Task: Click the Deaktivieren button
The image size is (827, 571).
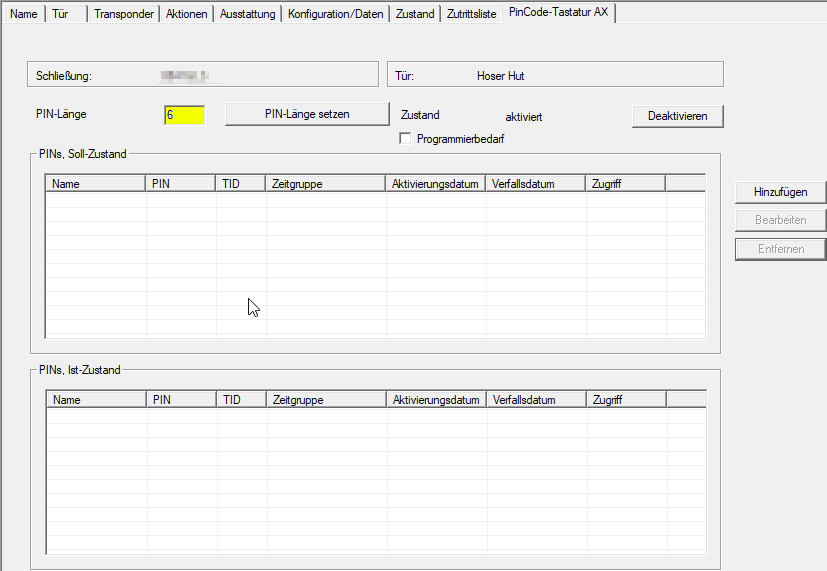Action: click(x=677, y=116)
